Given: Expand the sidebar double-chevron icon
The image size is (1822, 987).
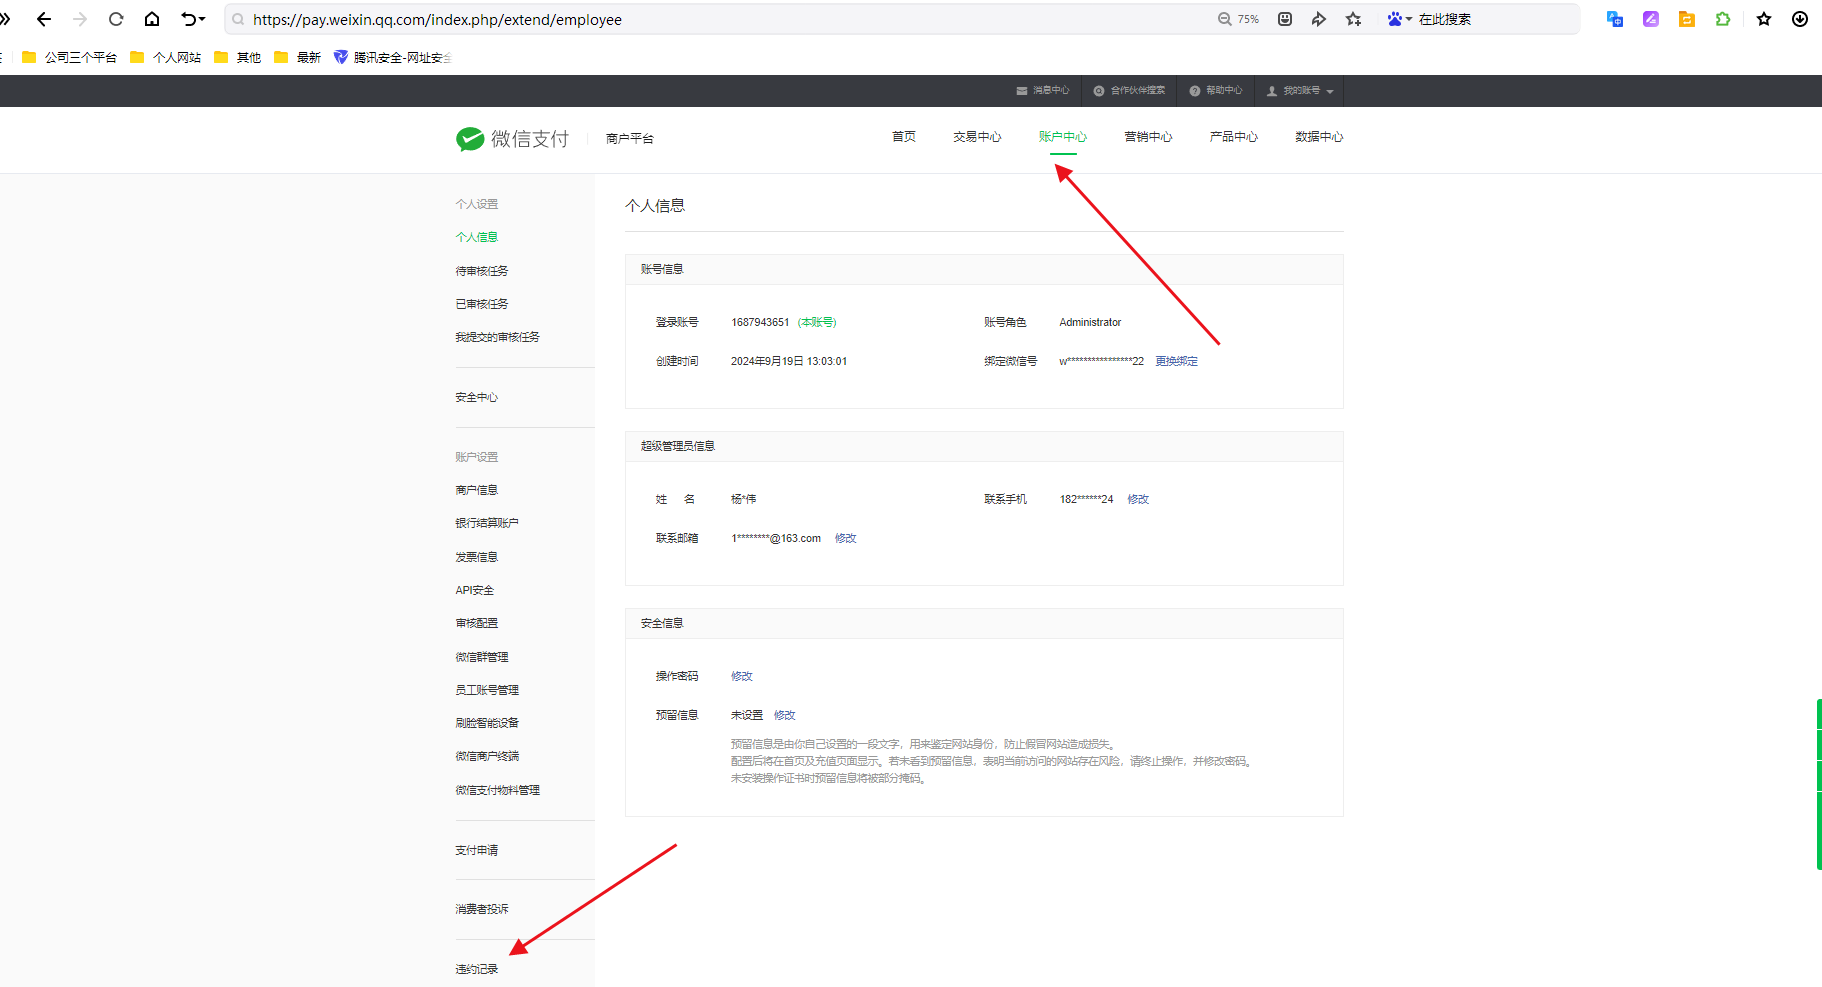Looking at the screenshot, I should point(5,19).
